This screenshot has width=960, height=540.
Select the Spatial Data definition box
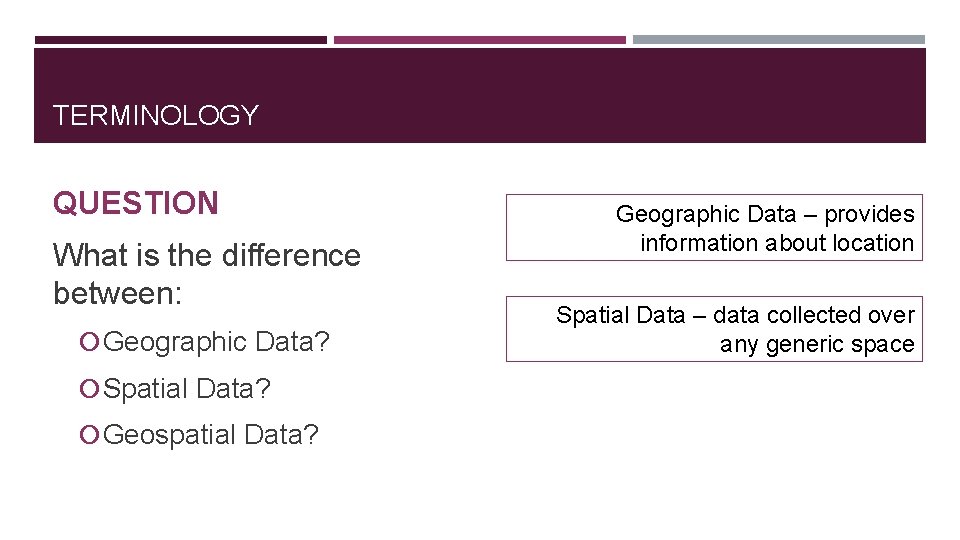click(714, 329)
